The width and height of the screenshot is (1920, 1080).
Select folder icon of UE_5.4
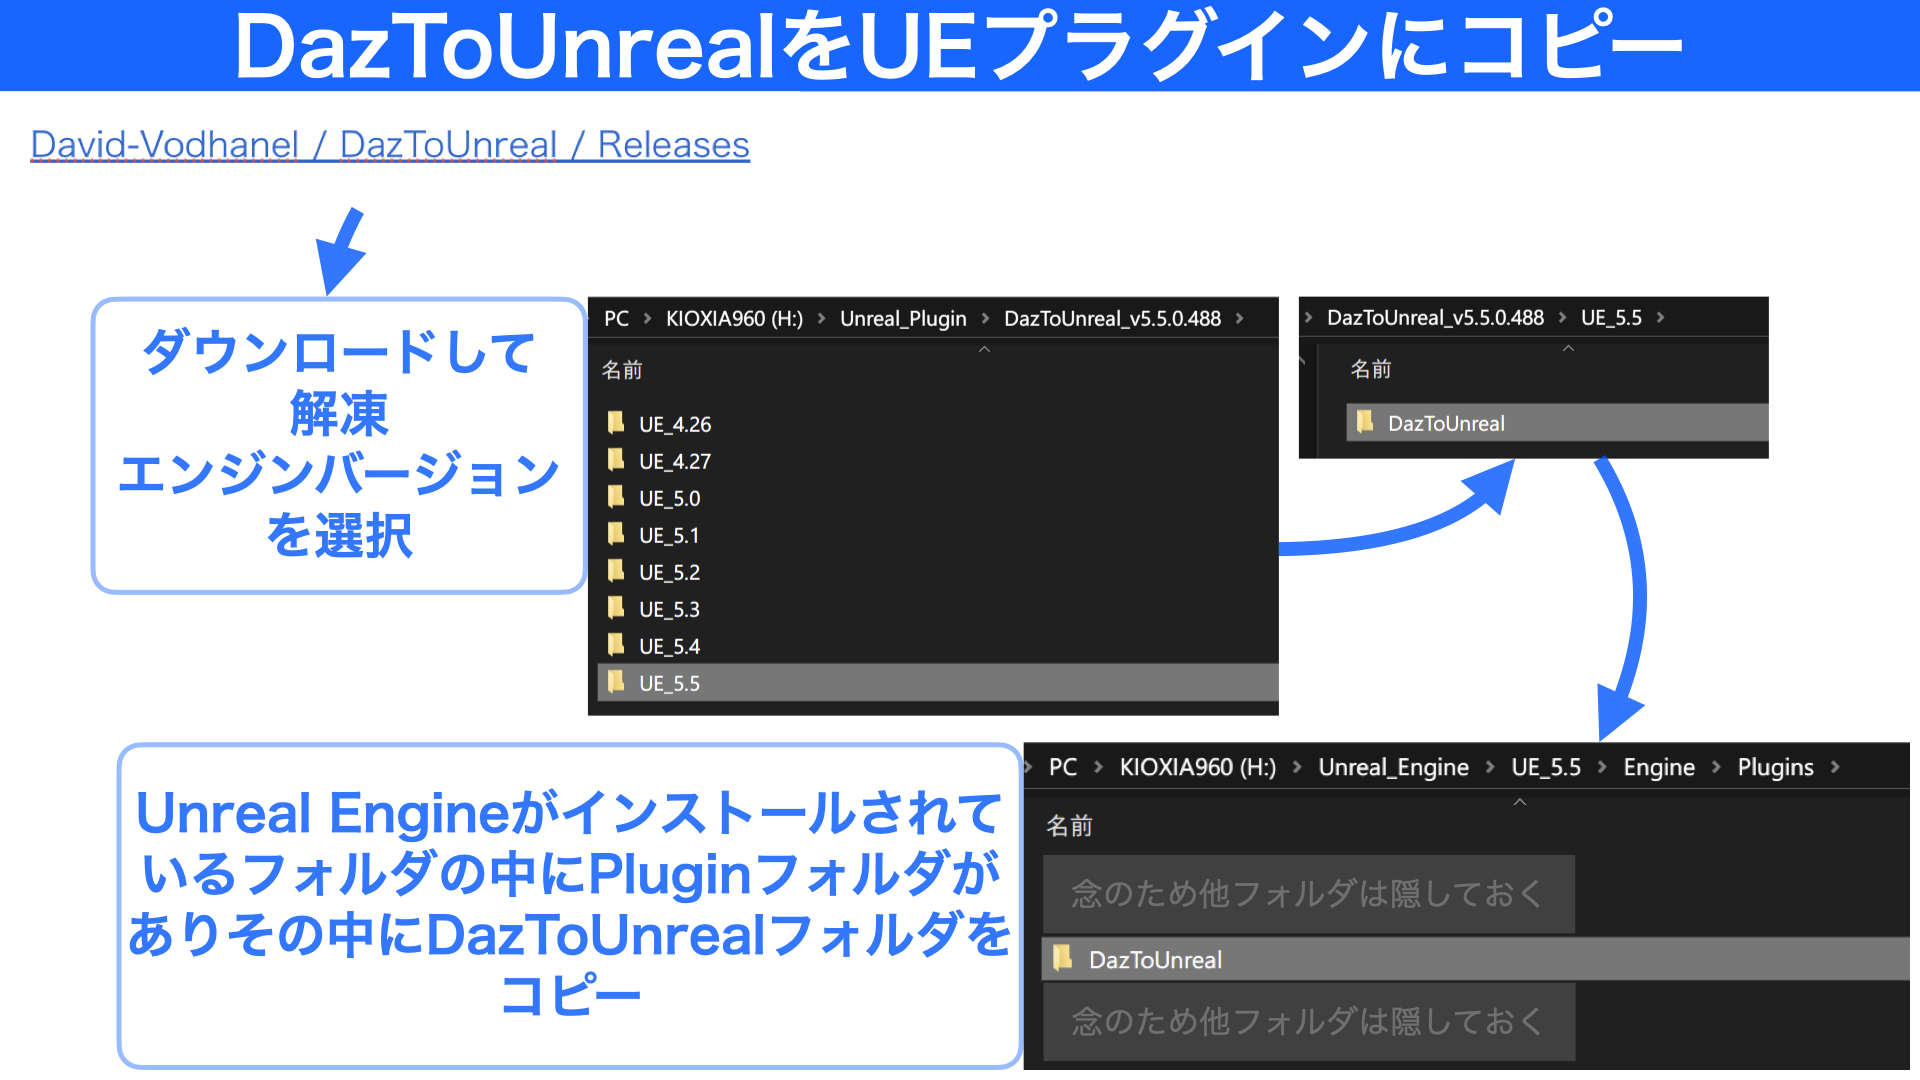616,645
